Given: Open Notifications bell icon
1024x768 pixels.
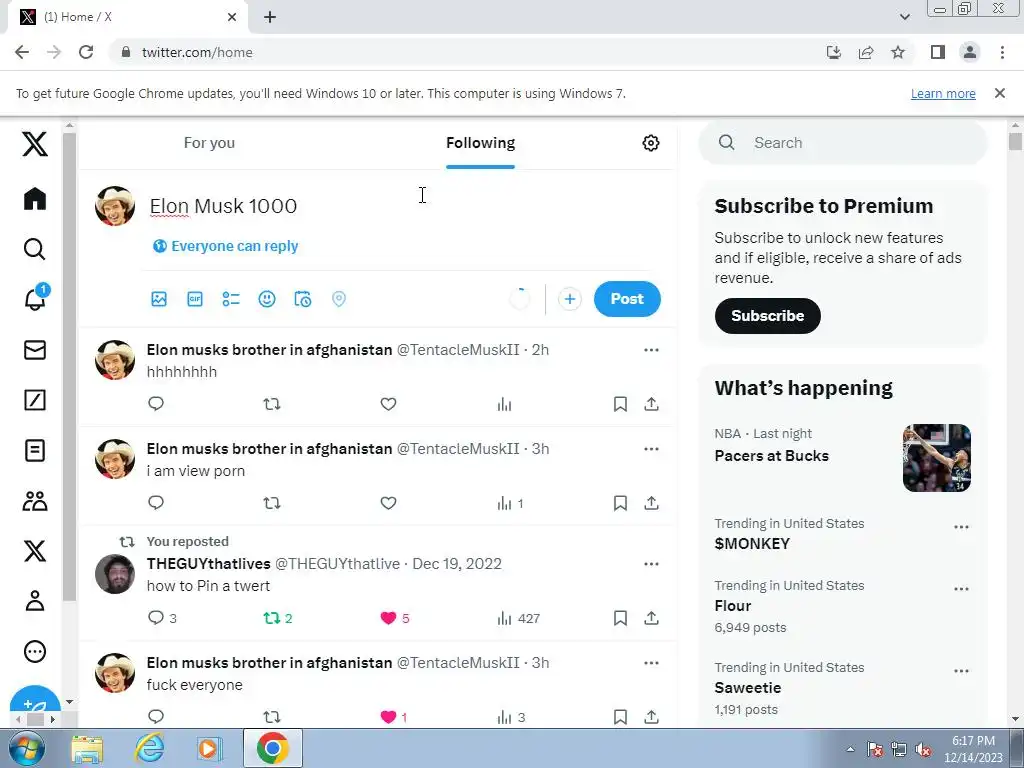Looking at the screenshot, I should point(35,298).
